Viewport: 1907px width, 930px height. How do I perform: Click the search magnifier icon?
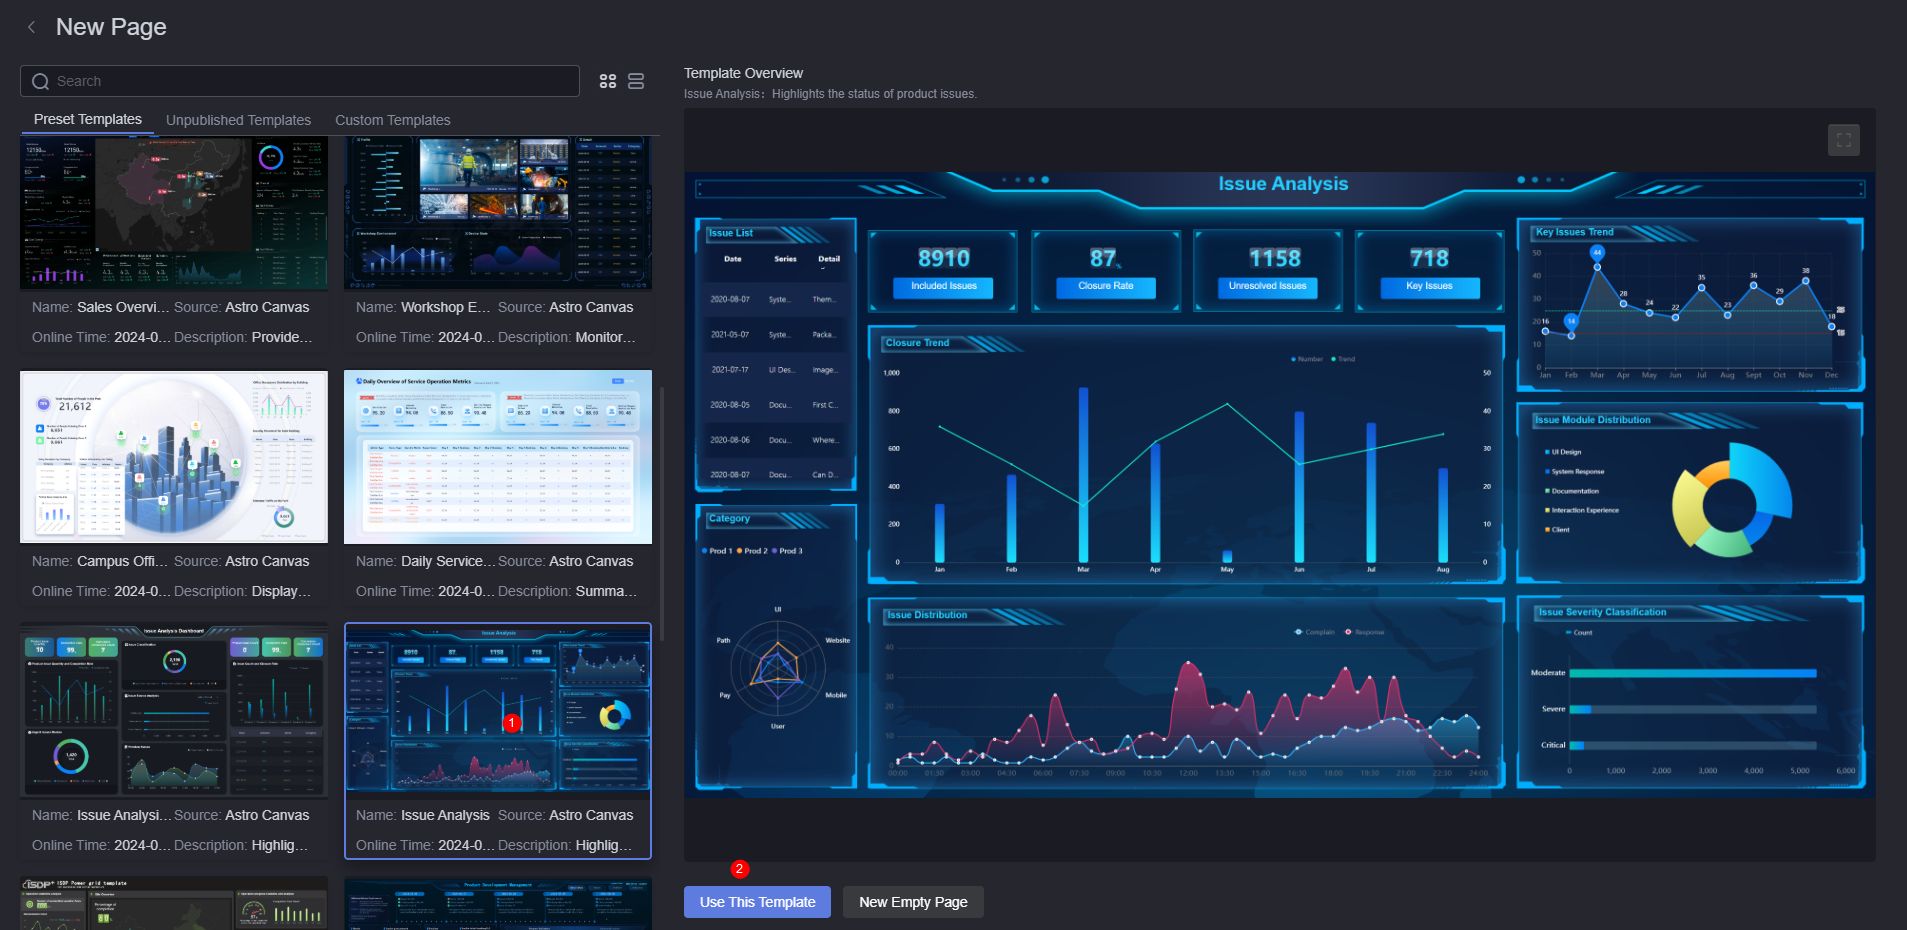(x=40, y=81)
